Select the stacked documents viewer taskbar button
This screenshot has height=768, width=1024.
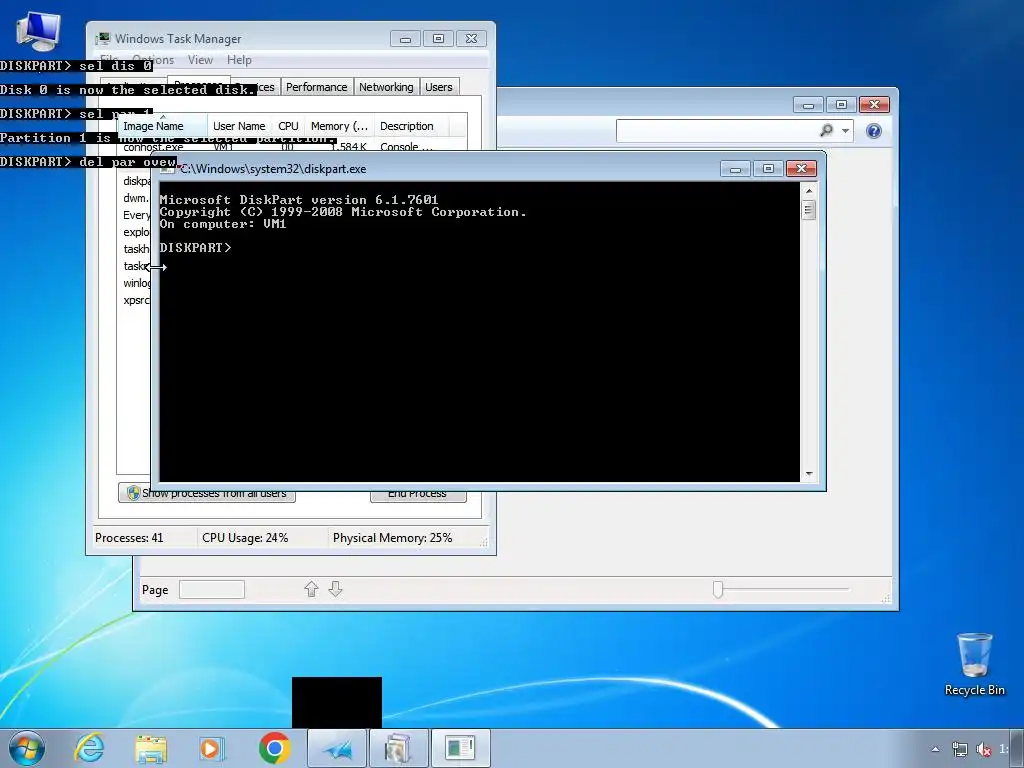pyautogui.click(x=398, y=748)
